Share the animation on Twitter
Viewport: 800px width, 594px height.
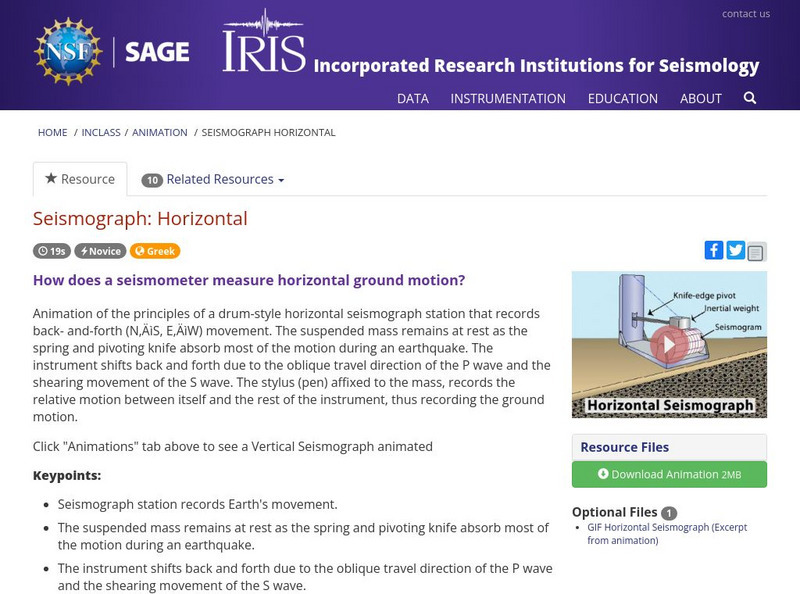[x=733, y=250]
